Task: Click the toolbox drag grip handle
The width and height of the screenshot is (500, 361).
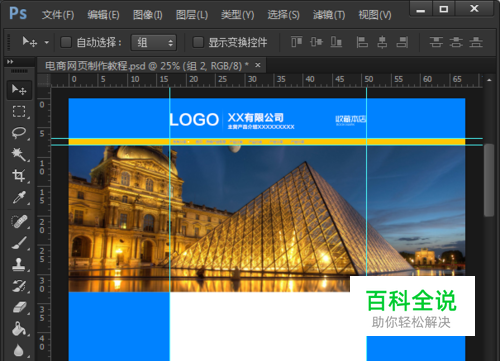Action: [19, 71]
